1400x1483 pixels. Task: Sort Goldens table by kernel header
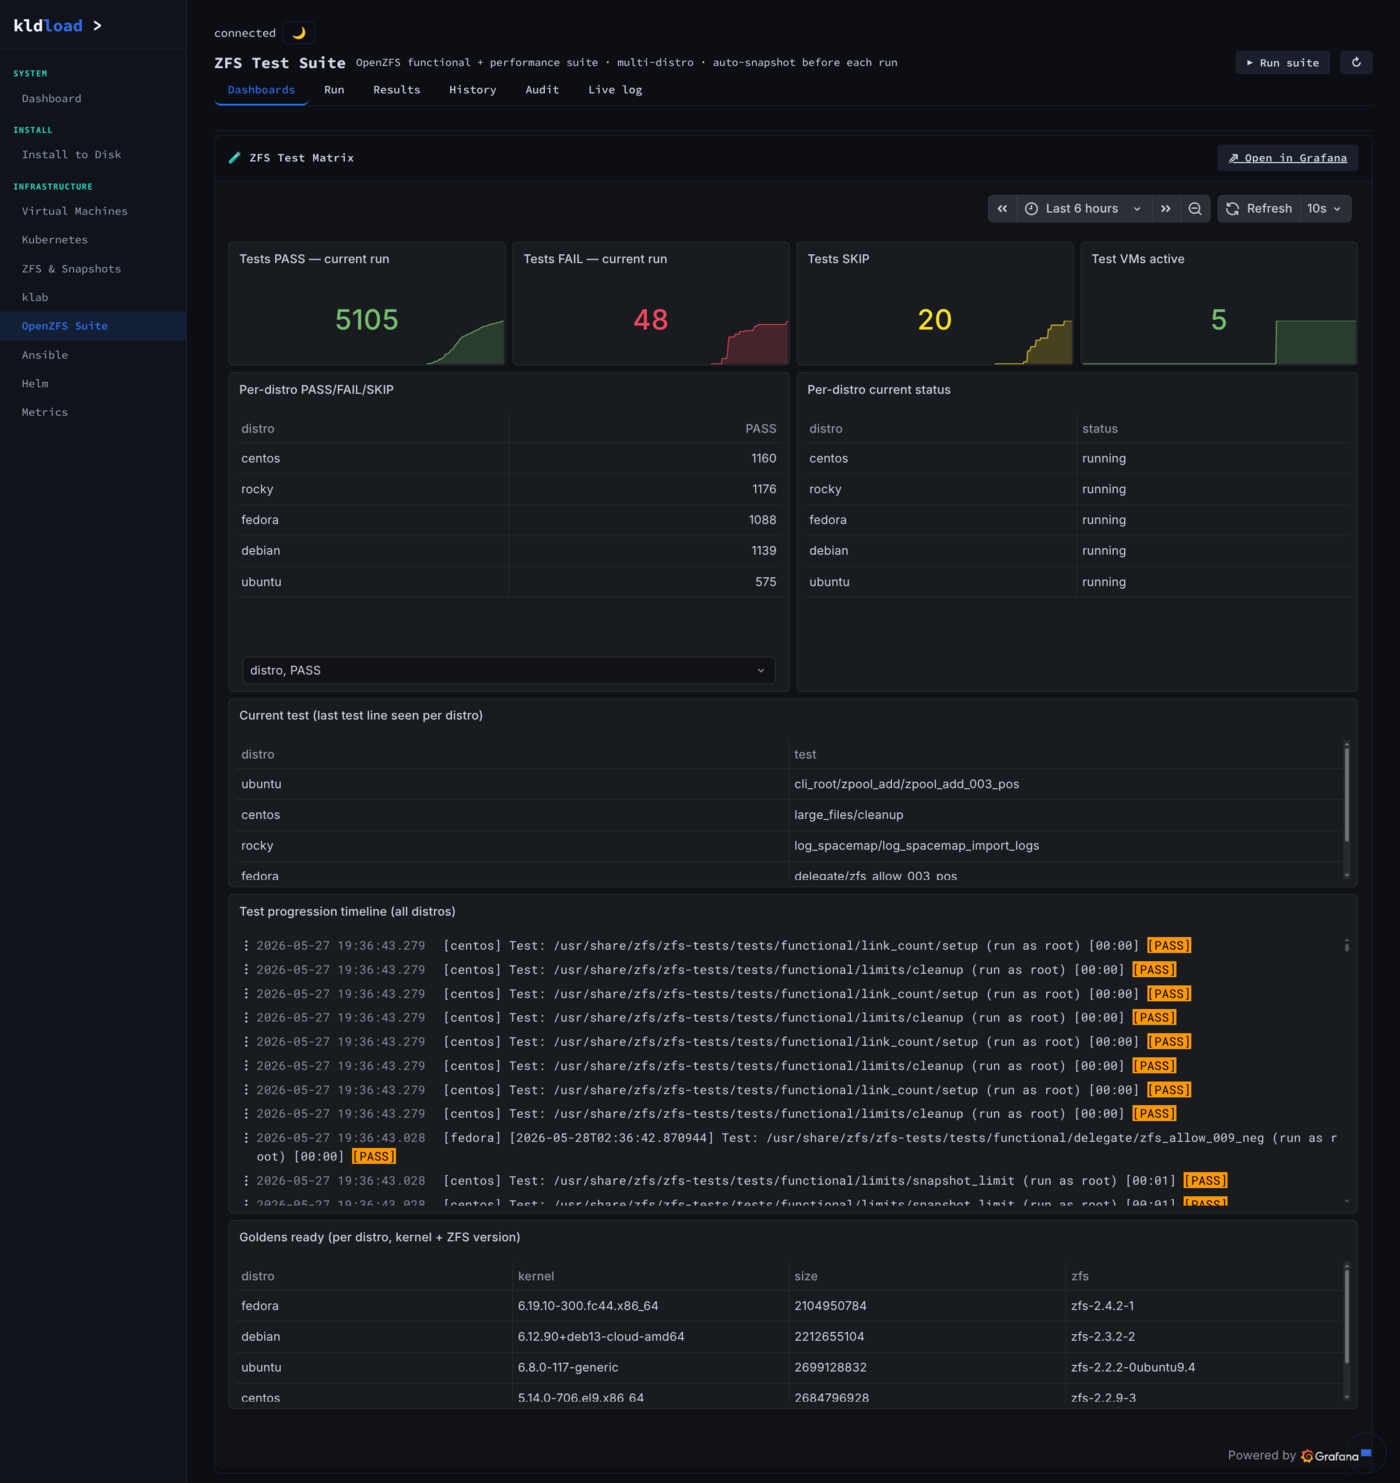coord(536,1277)
